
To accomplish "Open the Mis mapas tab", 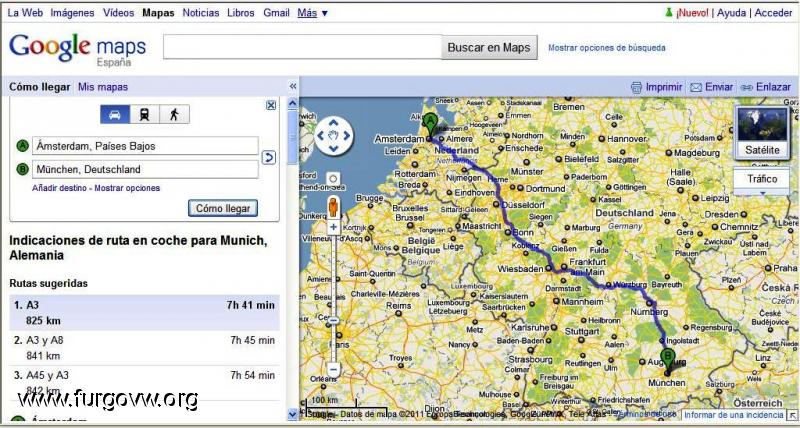I will coord(103,87).
